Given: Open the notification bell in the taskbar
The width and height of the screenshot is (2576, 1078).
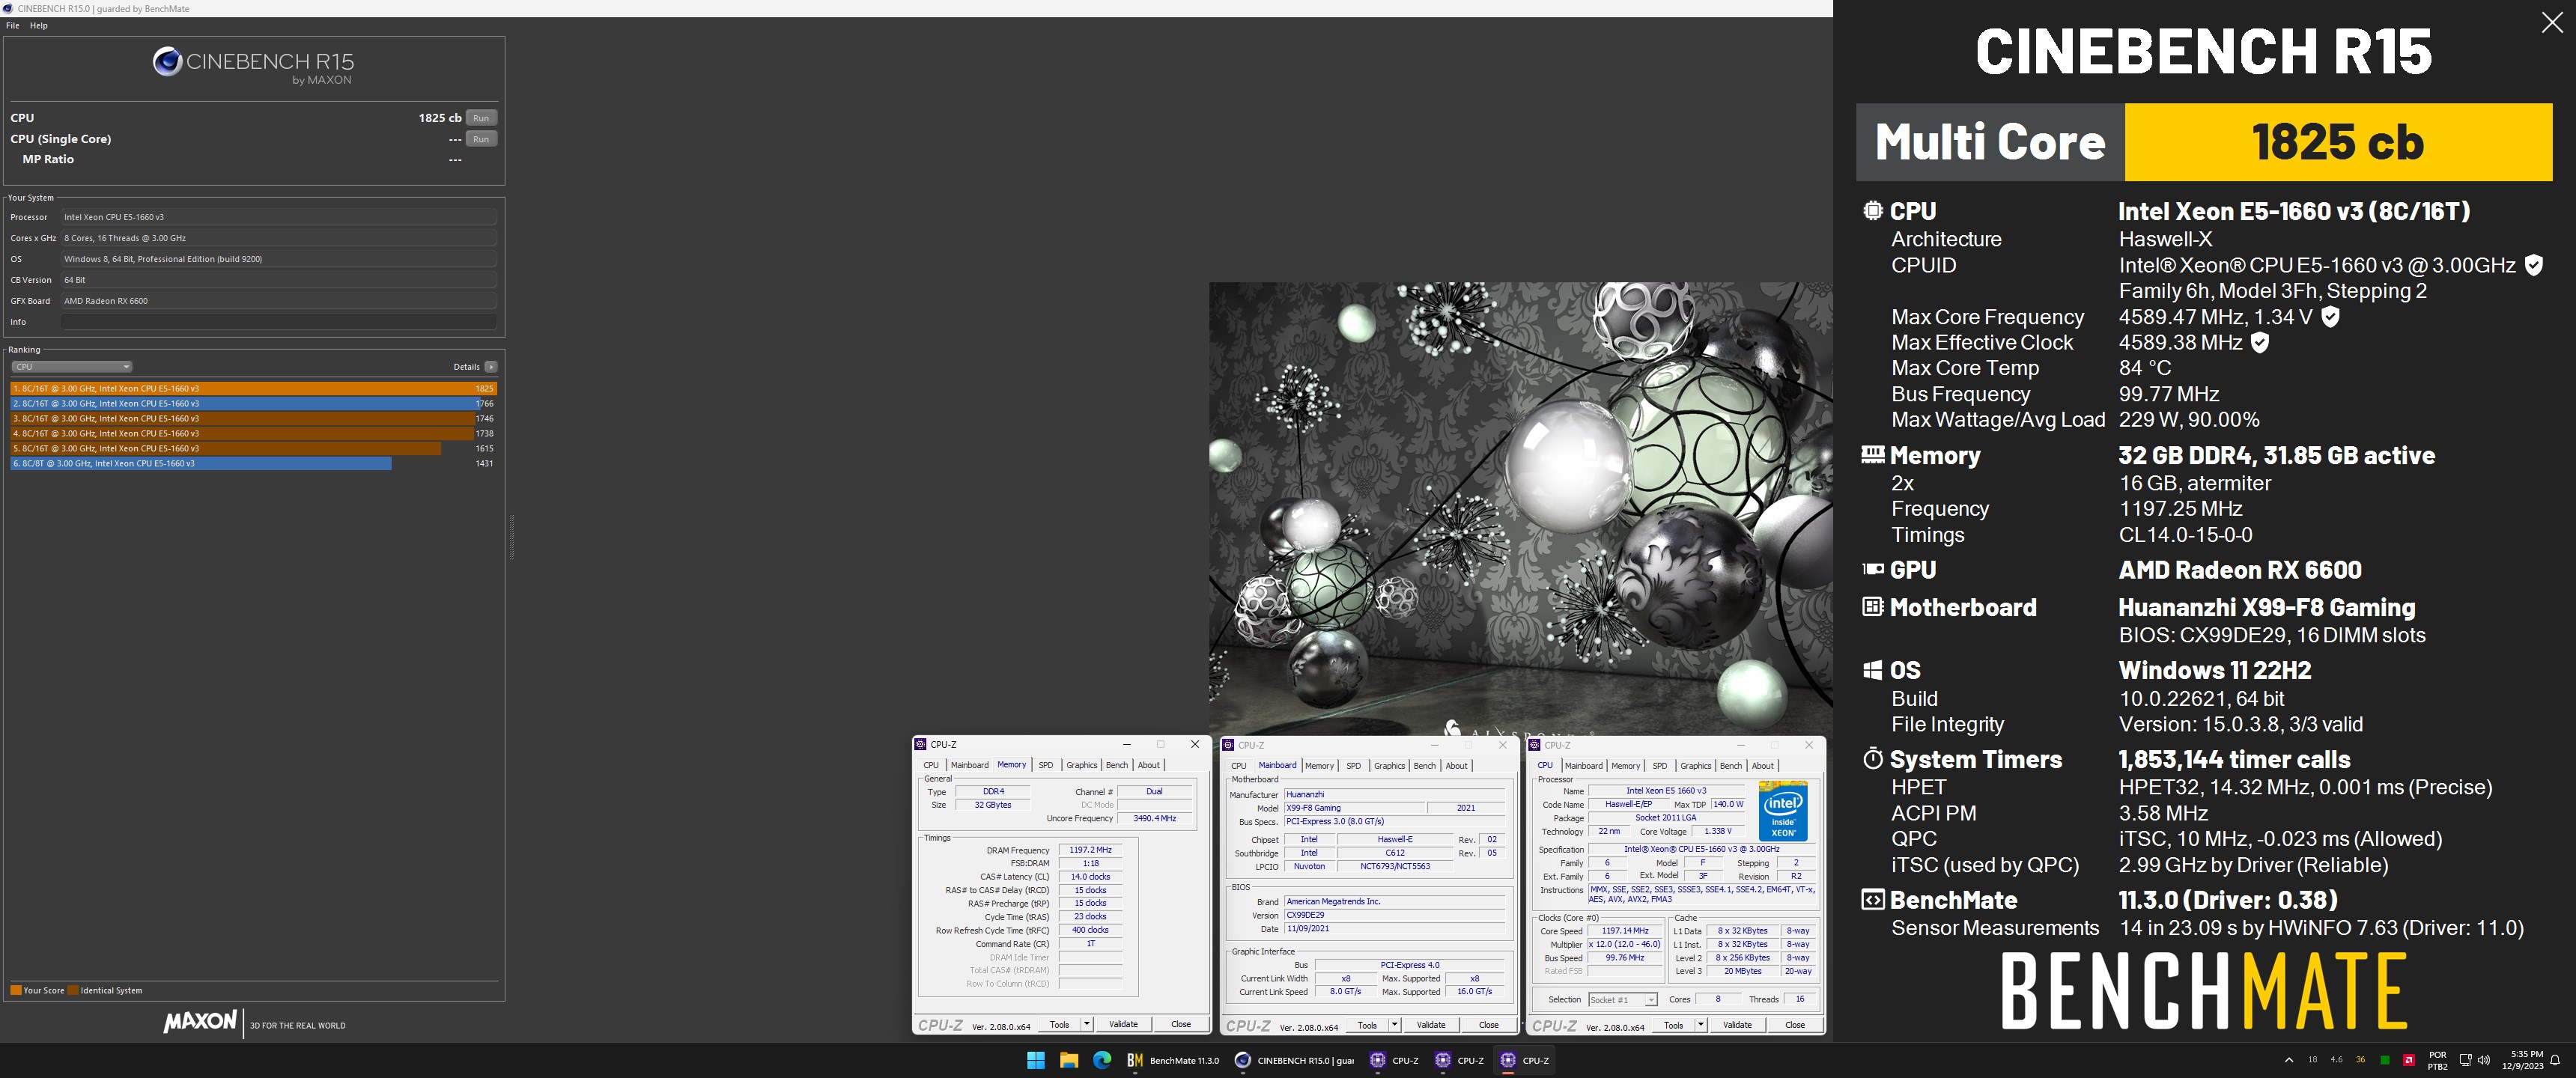Looking at the screenshot, I should (2555, 1060).
